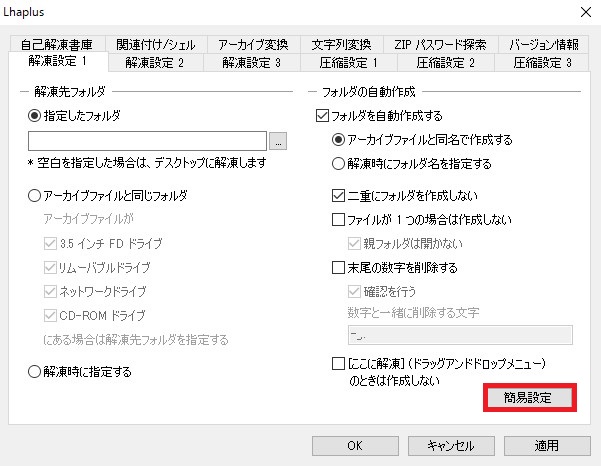
Task: Click the browse folder button (...)
Action: (278, 141)
